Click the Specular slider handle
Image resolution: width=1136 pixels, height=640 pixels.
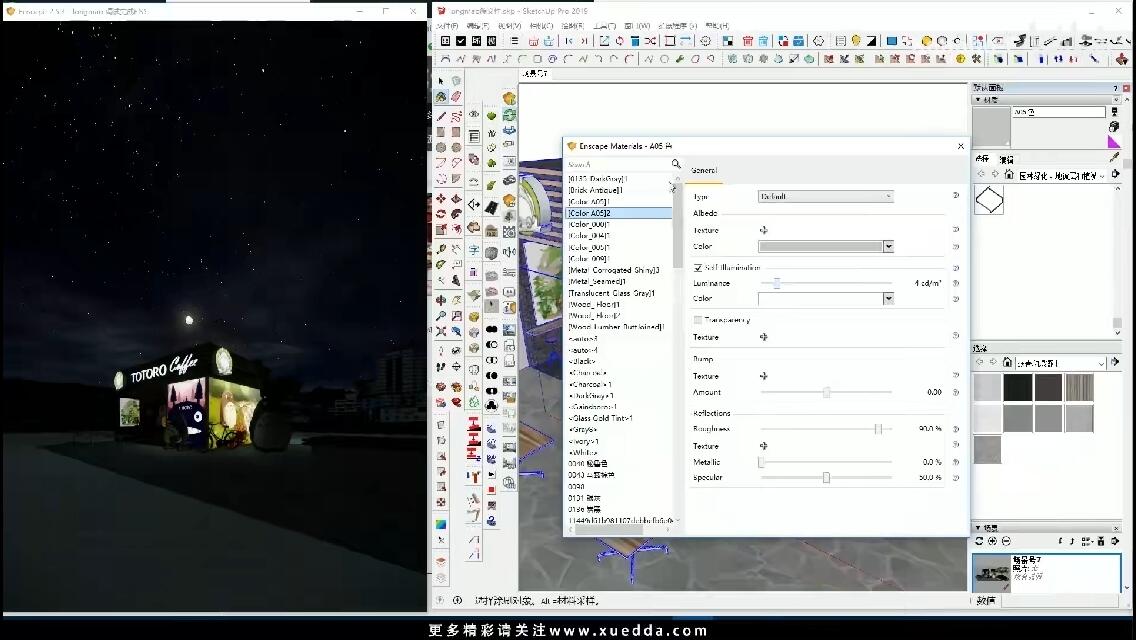click(826, 478)
